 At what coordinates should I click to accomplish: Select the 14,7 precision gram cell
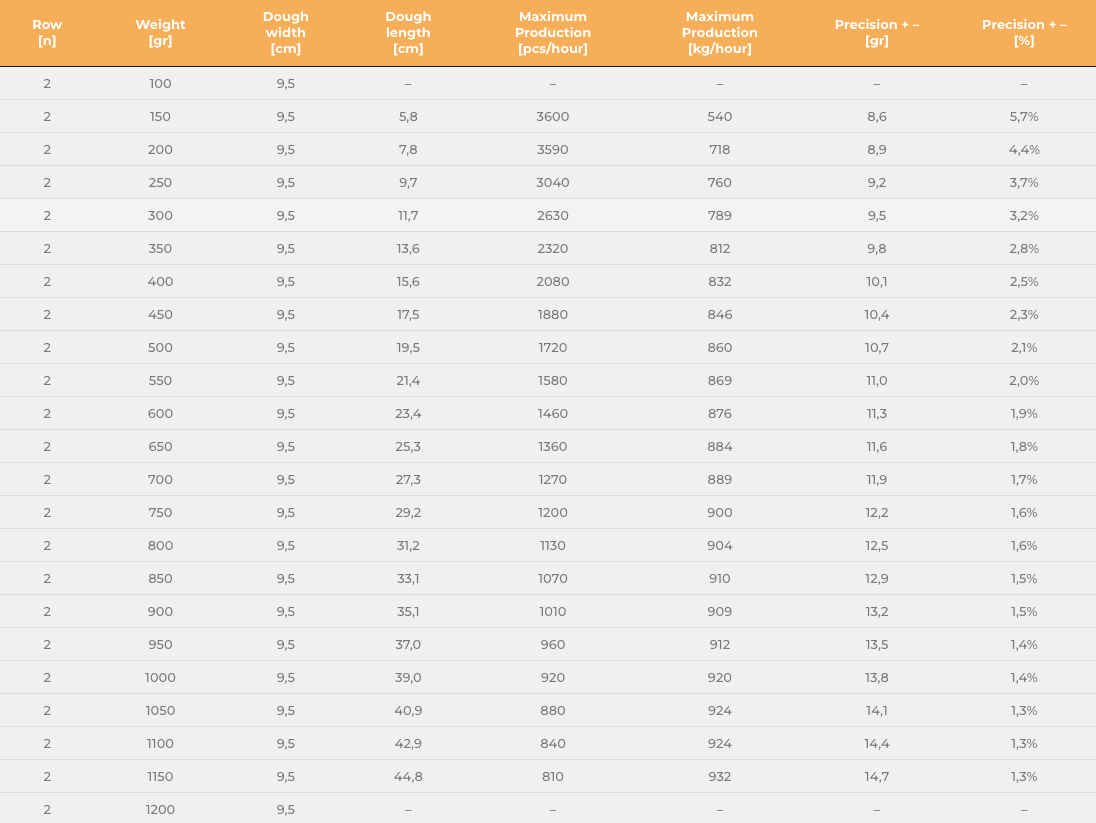(877, 777)
